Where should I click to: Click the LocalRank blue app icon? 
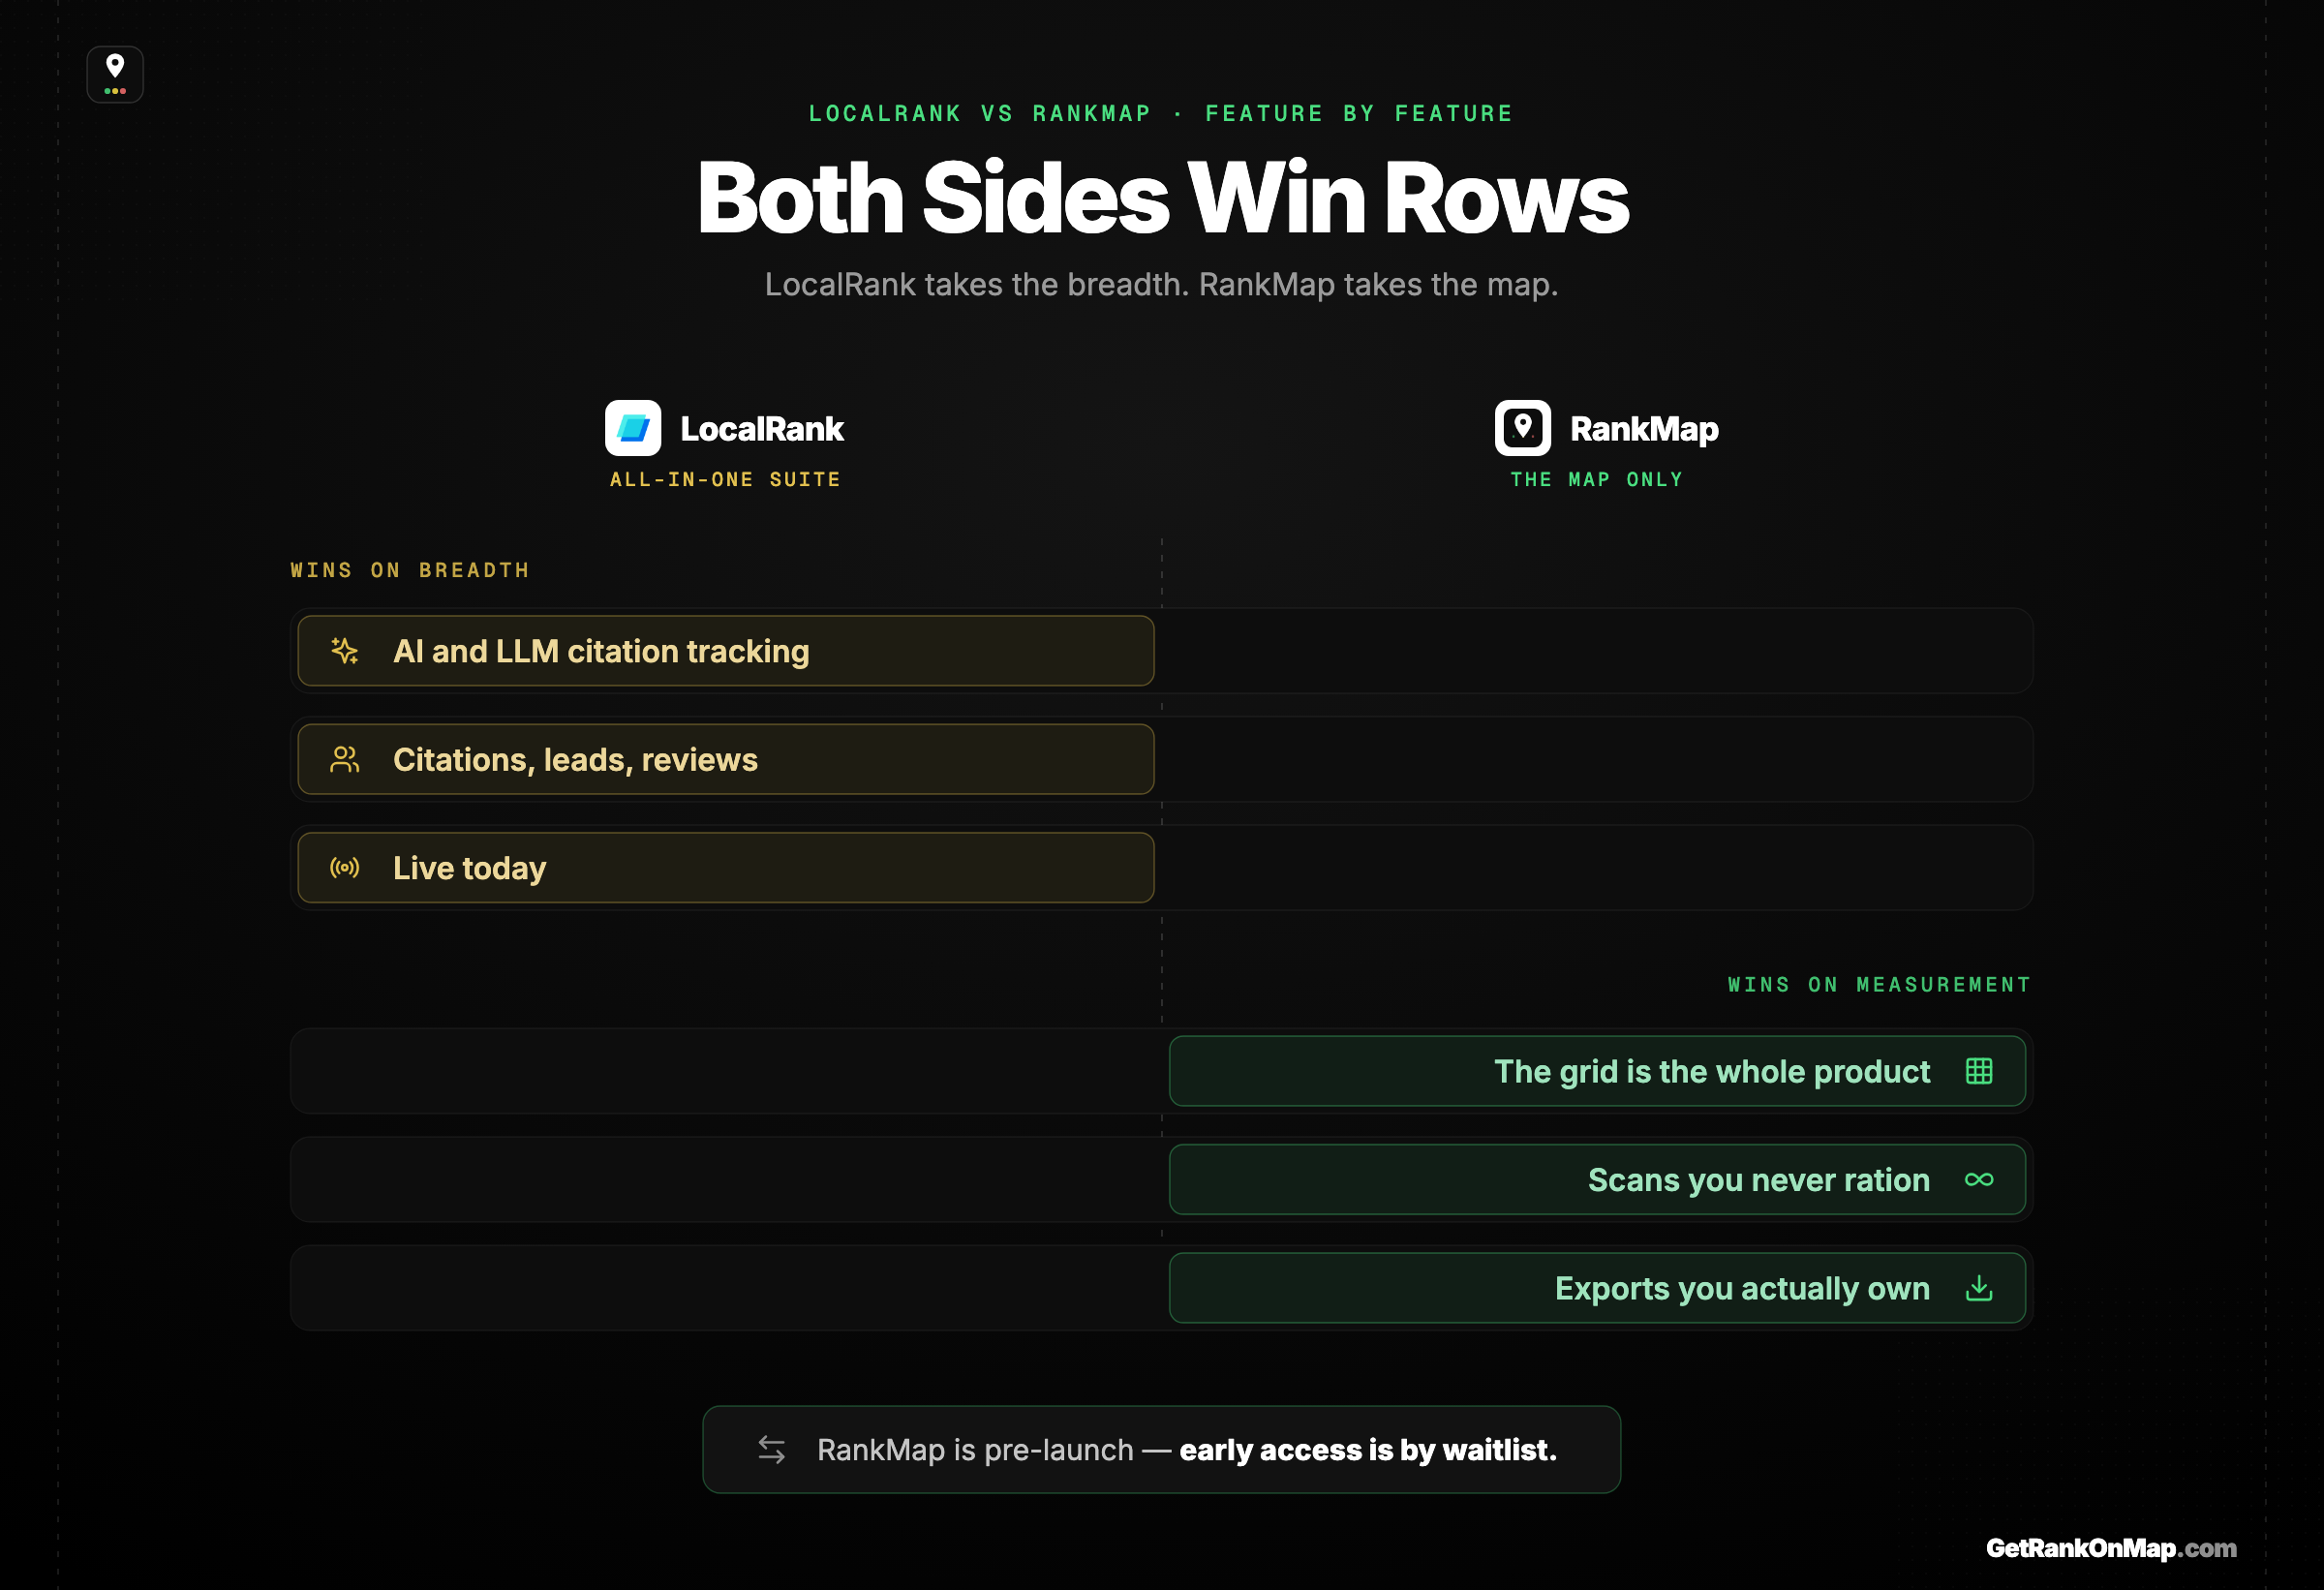[633, 428]
